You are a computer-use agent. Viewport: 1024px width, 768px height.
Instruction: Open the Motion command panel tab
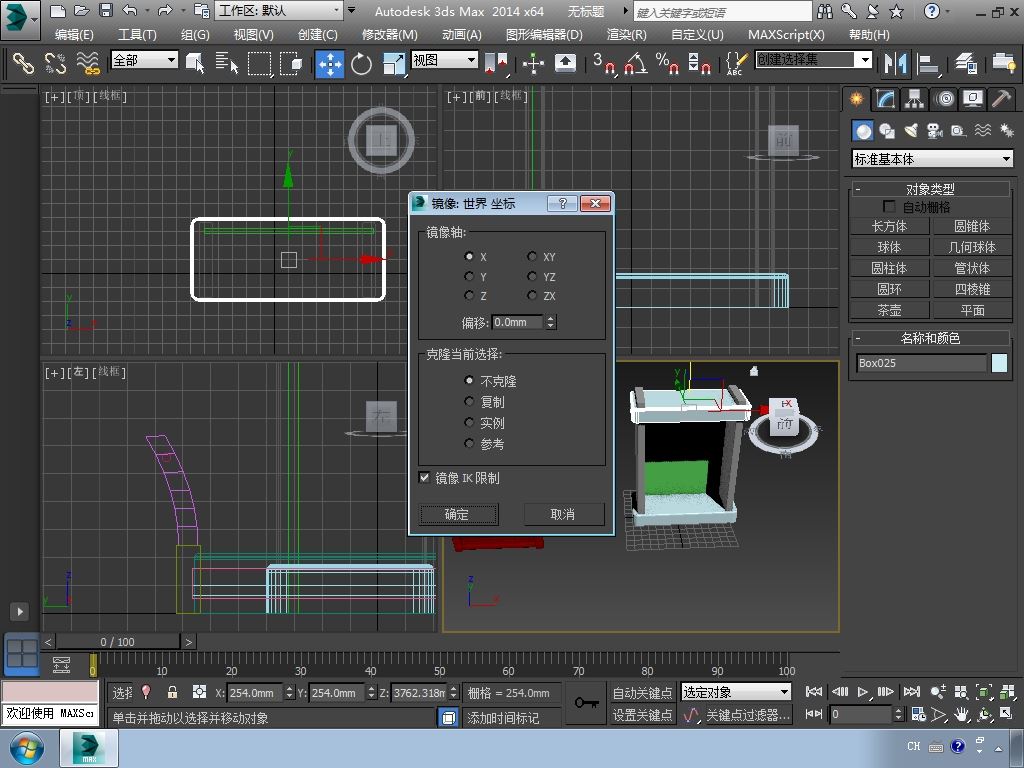pos(944,99)
